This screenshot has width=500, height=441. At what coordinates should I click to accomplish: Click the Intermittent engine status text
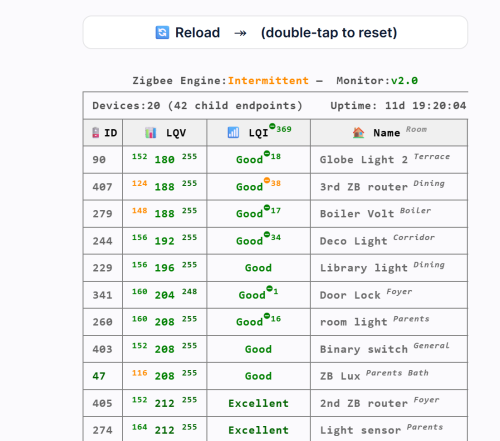pos(268,81)
